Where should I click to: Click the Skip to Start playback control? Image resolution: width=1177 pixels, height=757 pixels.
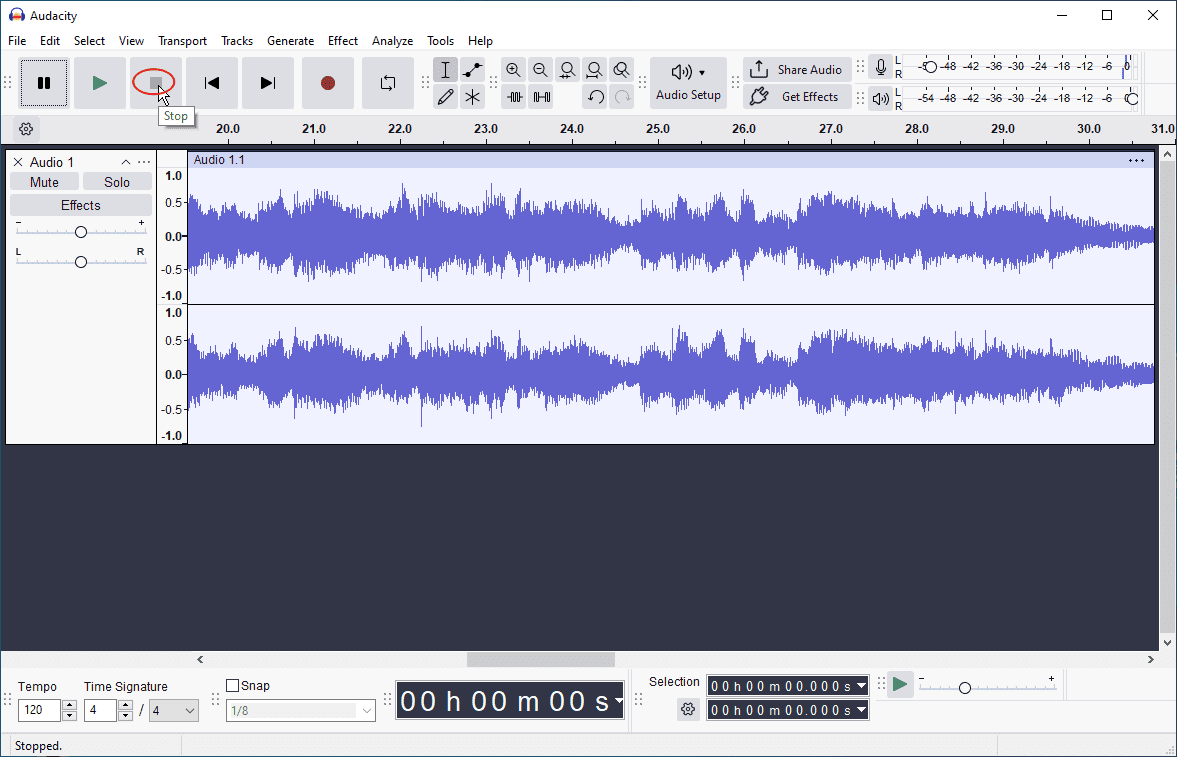coord(212,83)
